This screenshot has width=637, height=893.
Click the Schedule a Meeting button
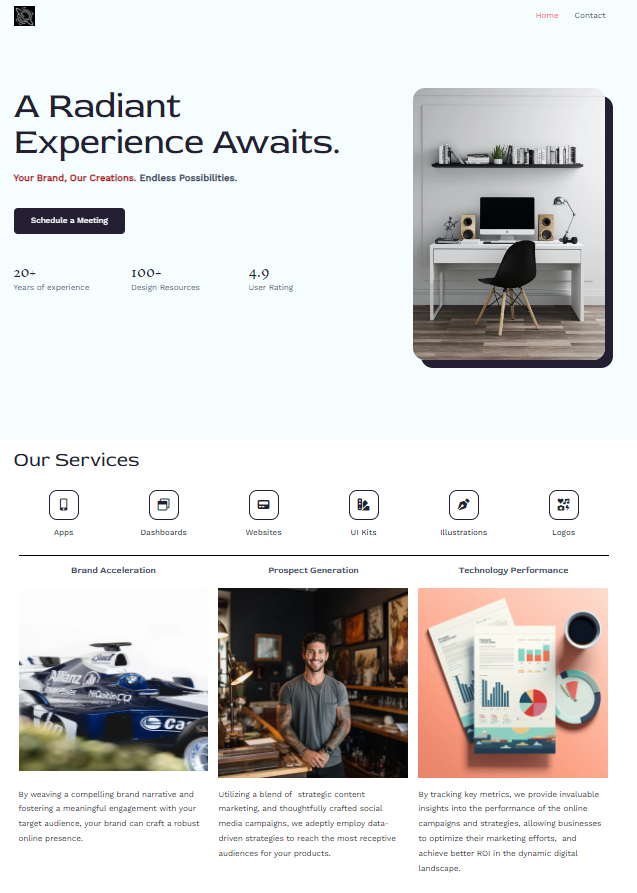(x=70, y=220)
